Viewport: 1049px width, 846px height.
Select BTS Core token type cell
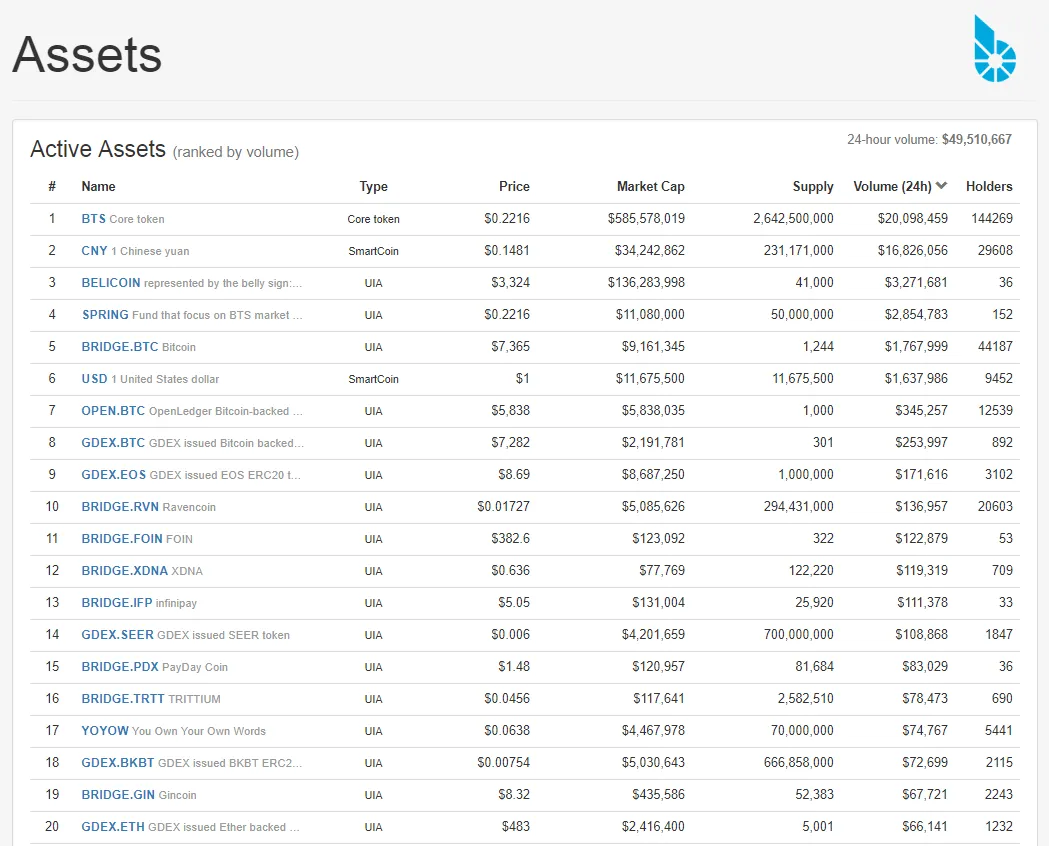(x=373, y=219)
